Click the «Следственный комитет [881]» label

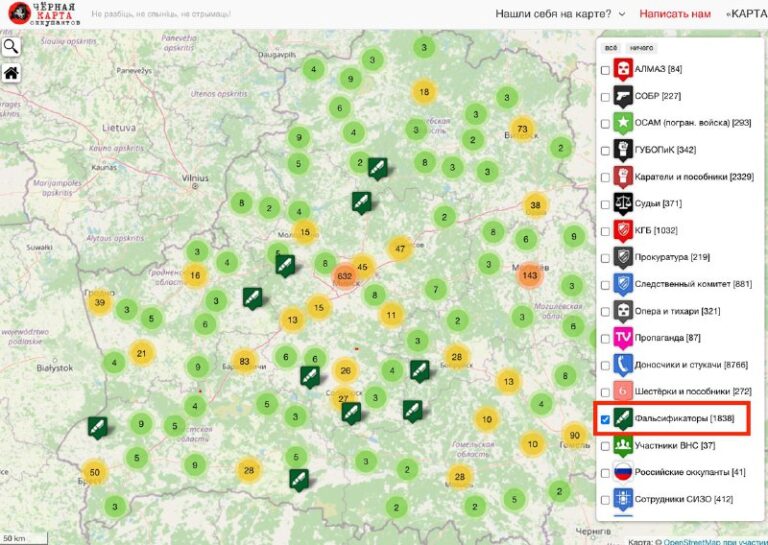click(693, 284)
